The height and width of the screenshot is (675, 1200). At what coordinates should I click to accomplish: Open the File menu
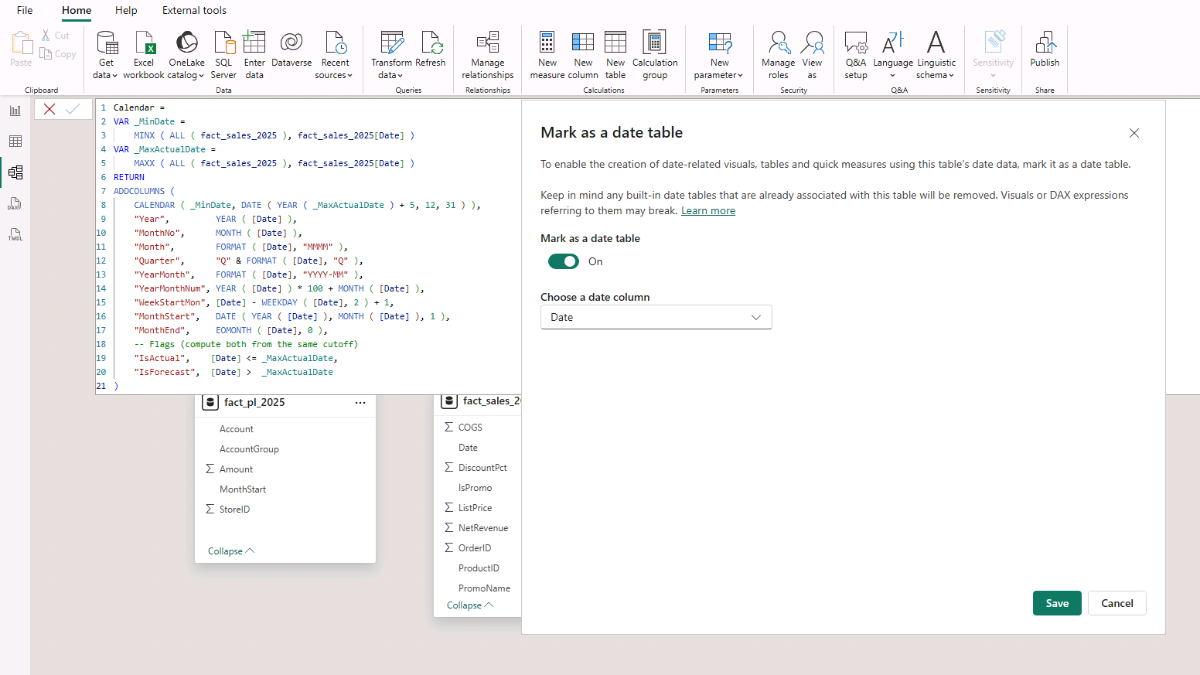pos(25,10)
